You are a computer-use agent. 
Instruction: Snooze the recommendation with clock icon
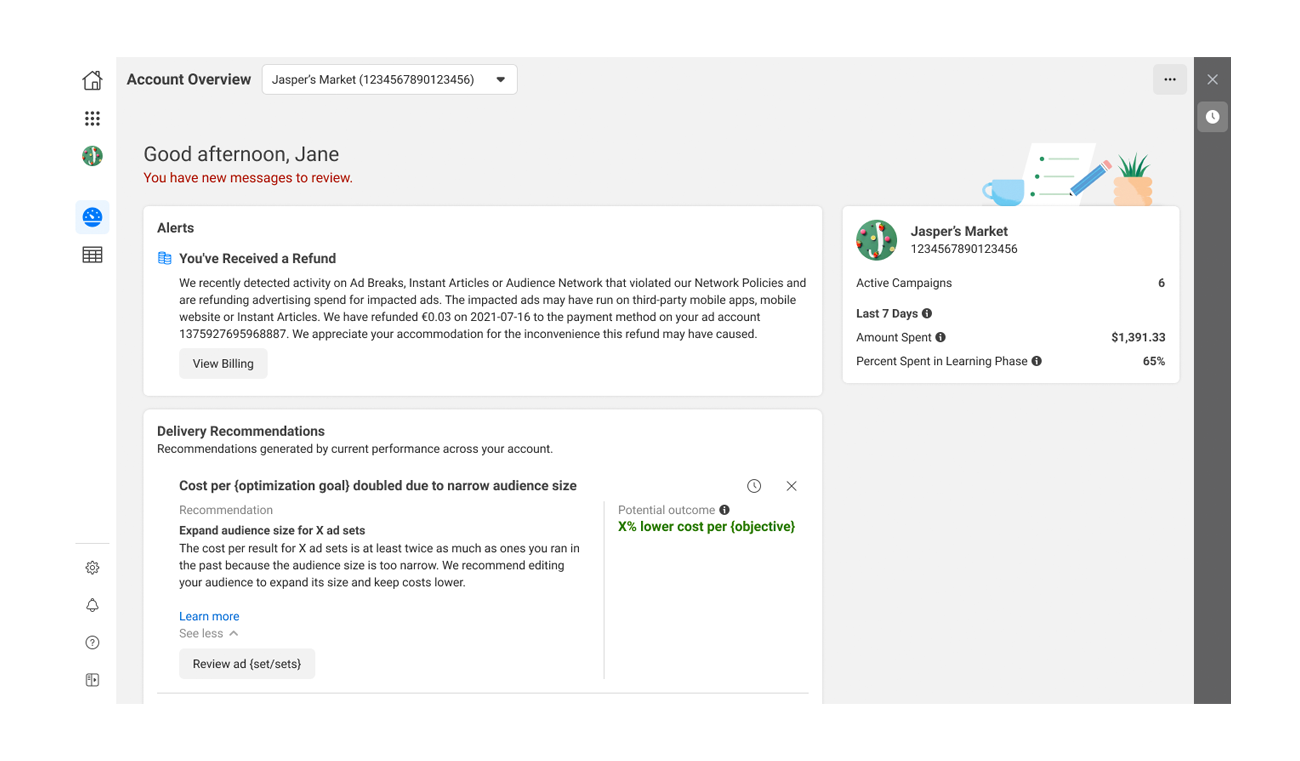point(754,486)
